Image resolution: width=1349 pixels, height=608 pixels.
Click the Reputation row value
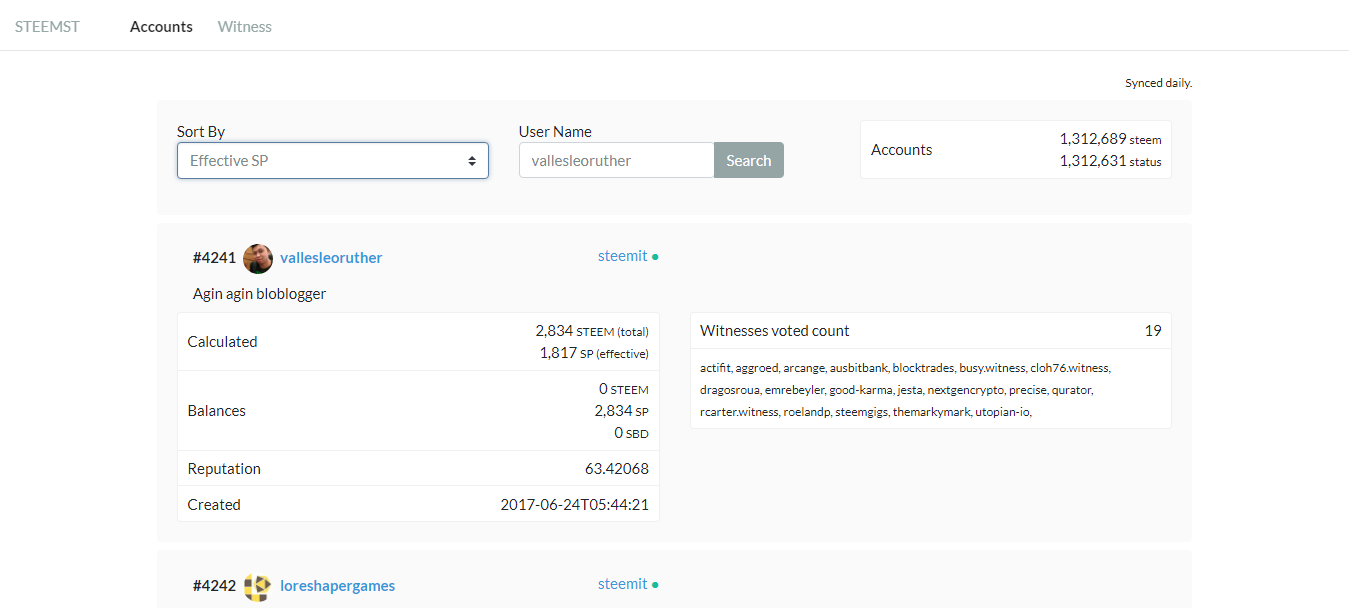(x=617, y=469)
